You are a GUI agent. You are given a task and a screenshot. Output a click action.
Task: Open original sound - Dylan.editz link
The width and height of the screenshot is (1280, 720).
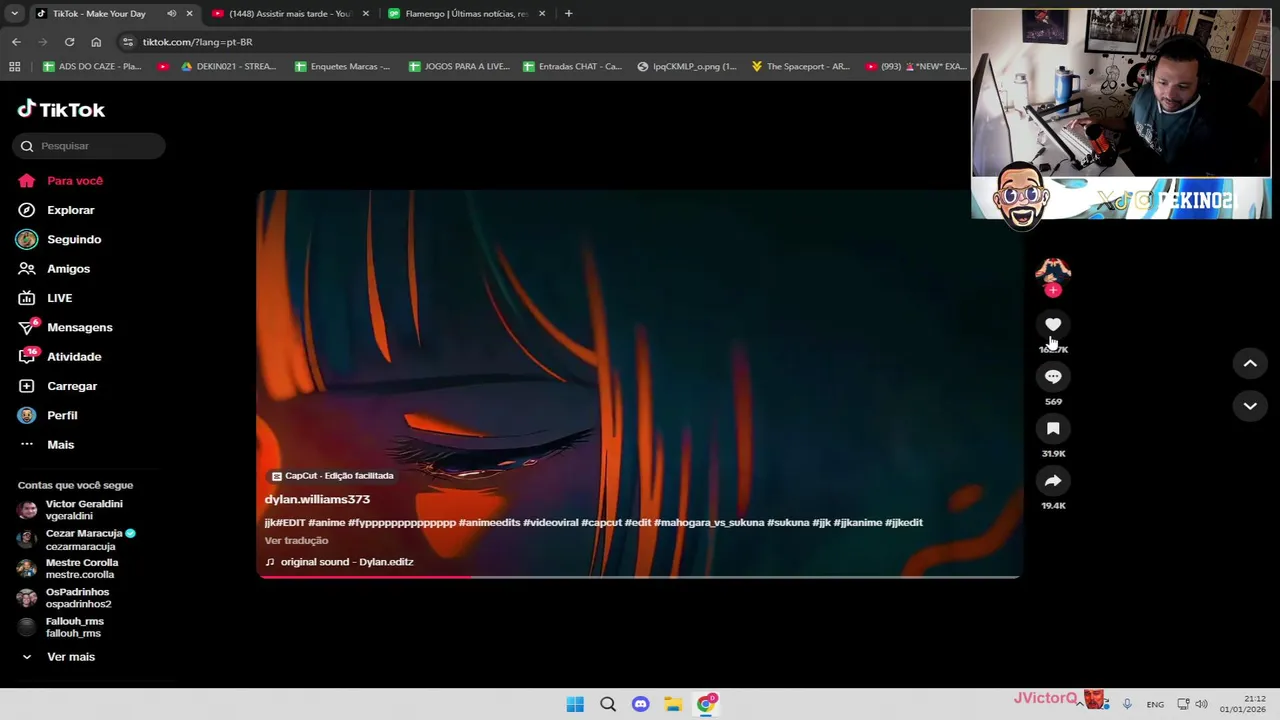click(346, 562)
